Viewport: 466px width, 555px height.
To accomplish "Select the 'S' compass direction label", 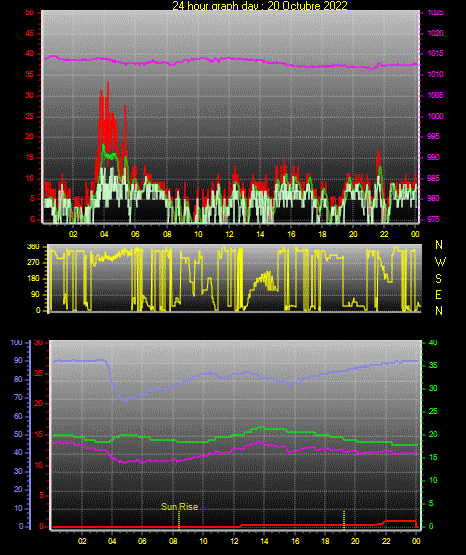I will pyautogui.click(x=439, y=279).
